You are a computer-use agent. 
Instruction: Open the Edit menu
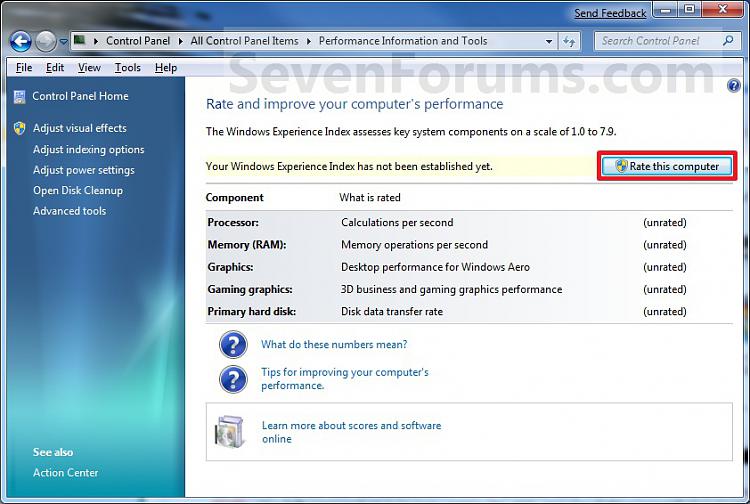pos(55,68)
